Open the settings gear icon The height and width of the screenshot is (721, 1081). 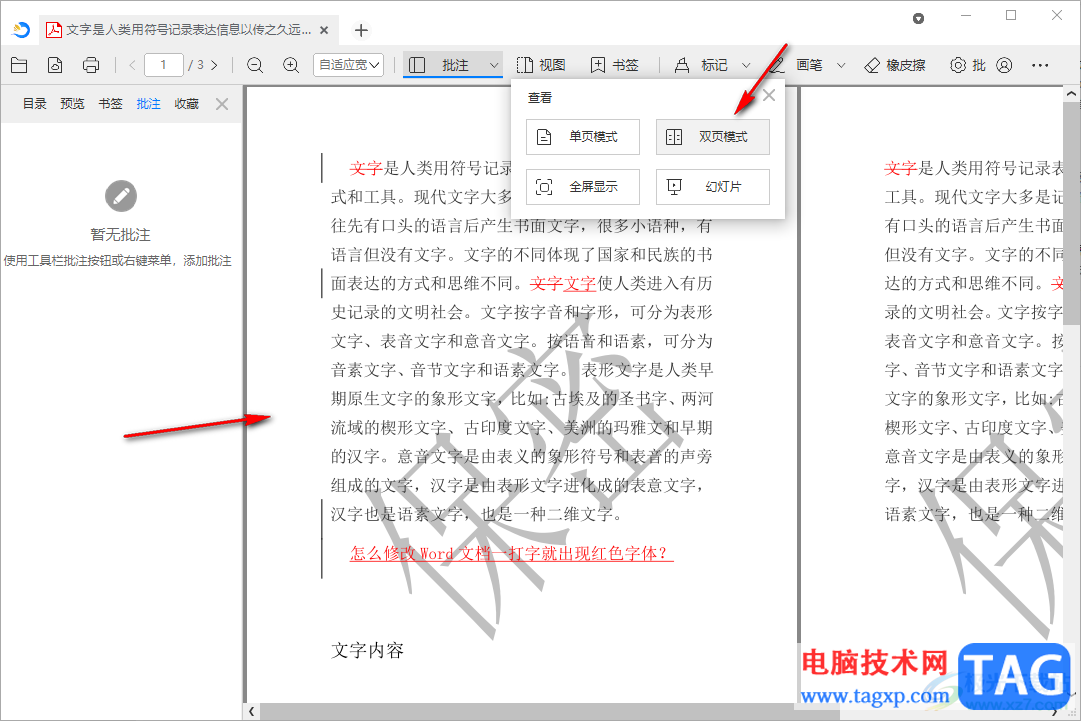point(958,65)
